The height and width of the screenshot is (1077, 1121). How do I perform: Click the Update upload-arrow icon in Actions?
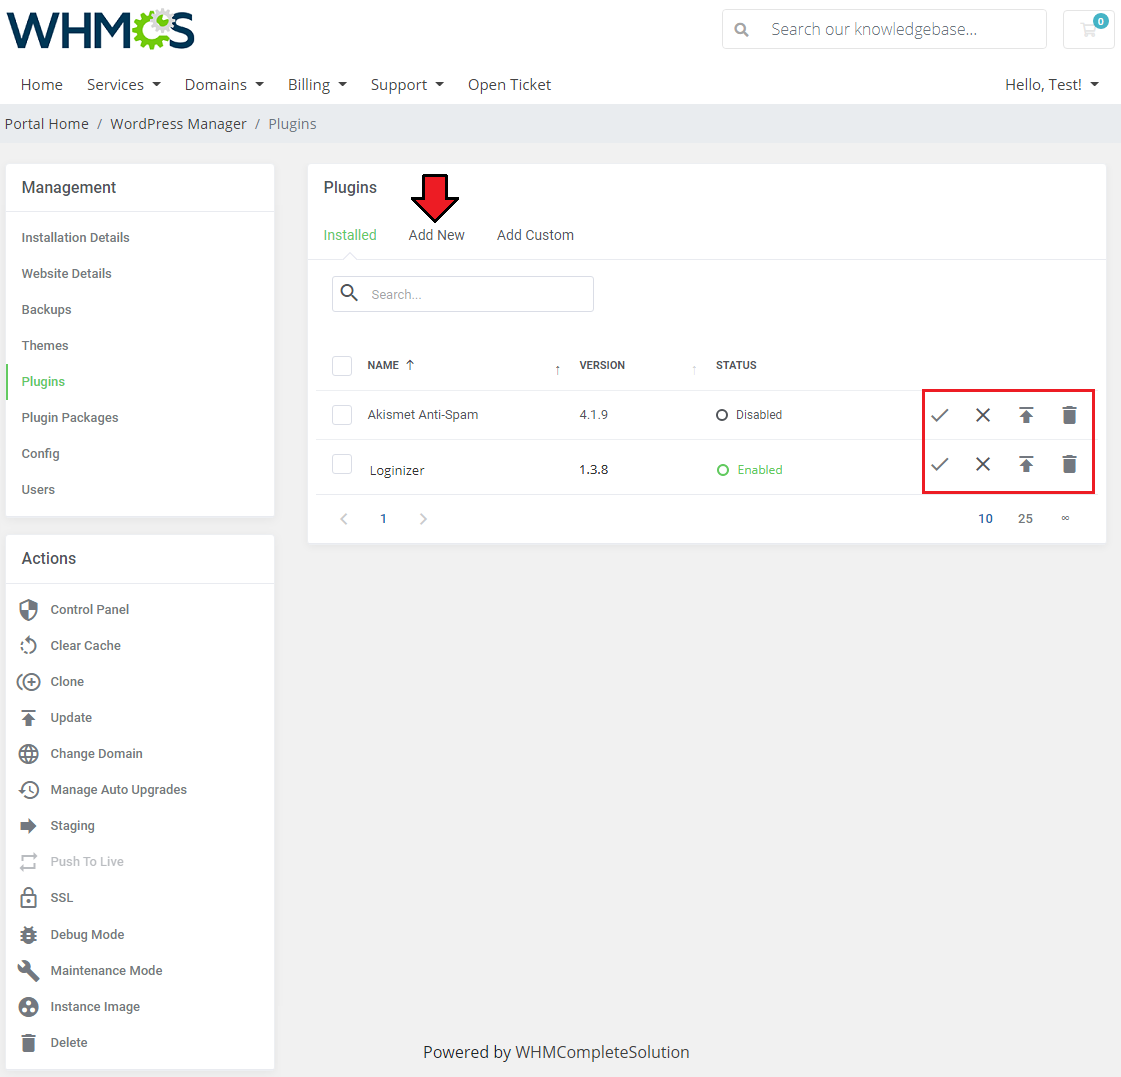29,718
